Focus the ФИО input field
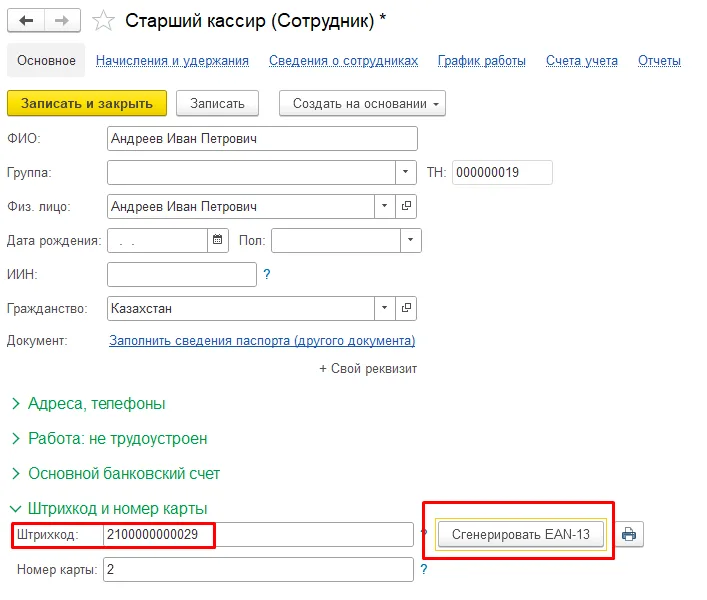 (x=262, y=138)
